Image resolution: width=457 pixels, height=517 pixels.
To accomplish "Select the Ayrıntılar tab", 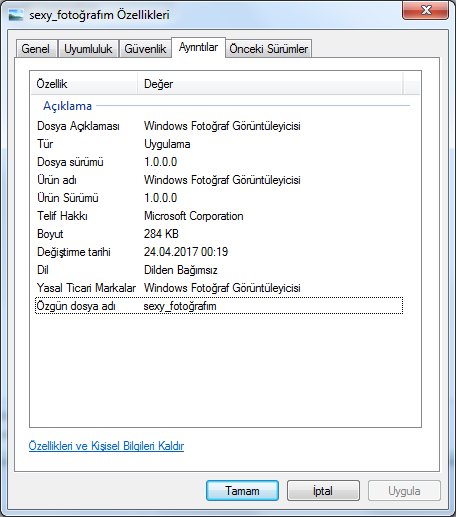I will pos(198,47).
